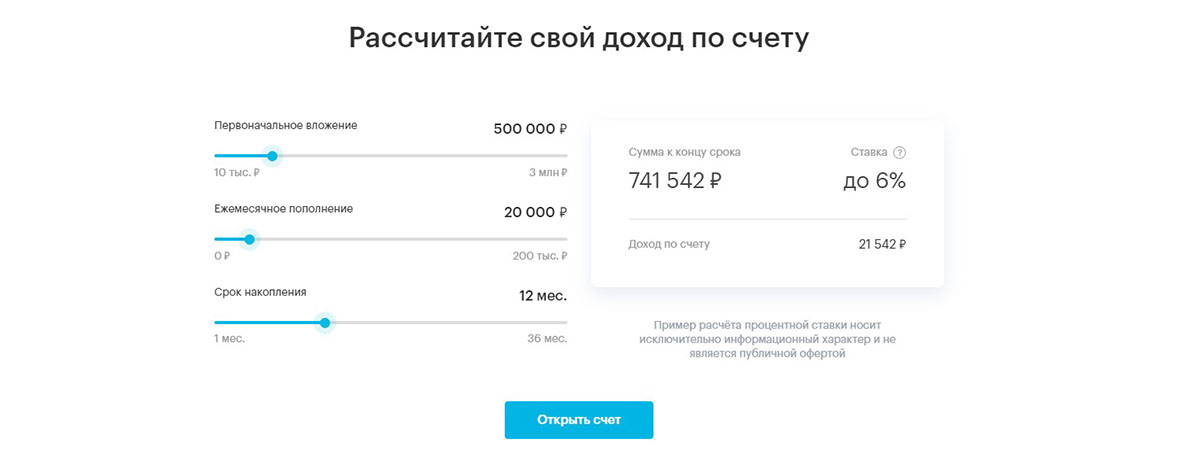1200x450 pixels.
Task: Click the Рассчитайте свой доход по счету heading
Action: 579,38
